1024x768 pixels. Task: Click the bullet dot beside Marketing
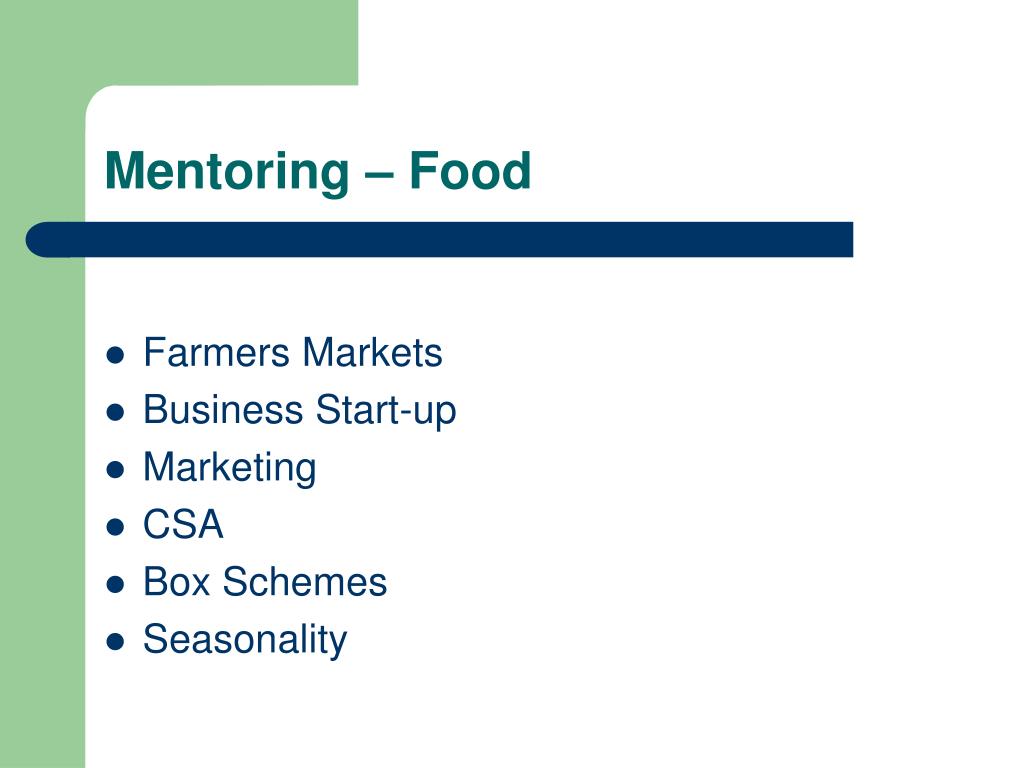pyautogui.click(x=115, y=470)
